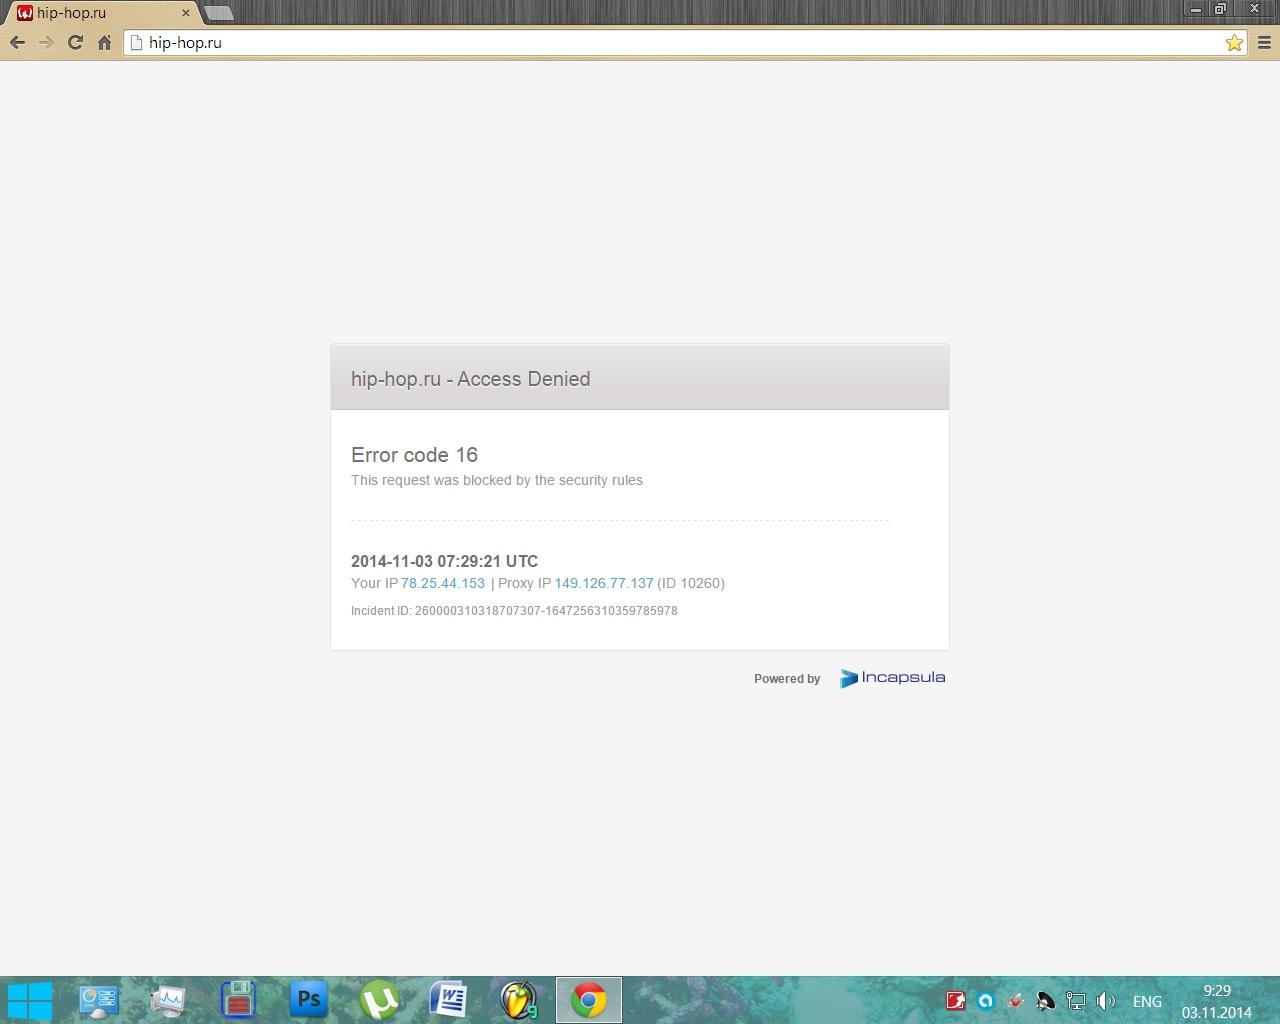Click the browser forward arrow

pos(46,42)
